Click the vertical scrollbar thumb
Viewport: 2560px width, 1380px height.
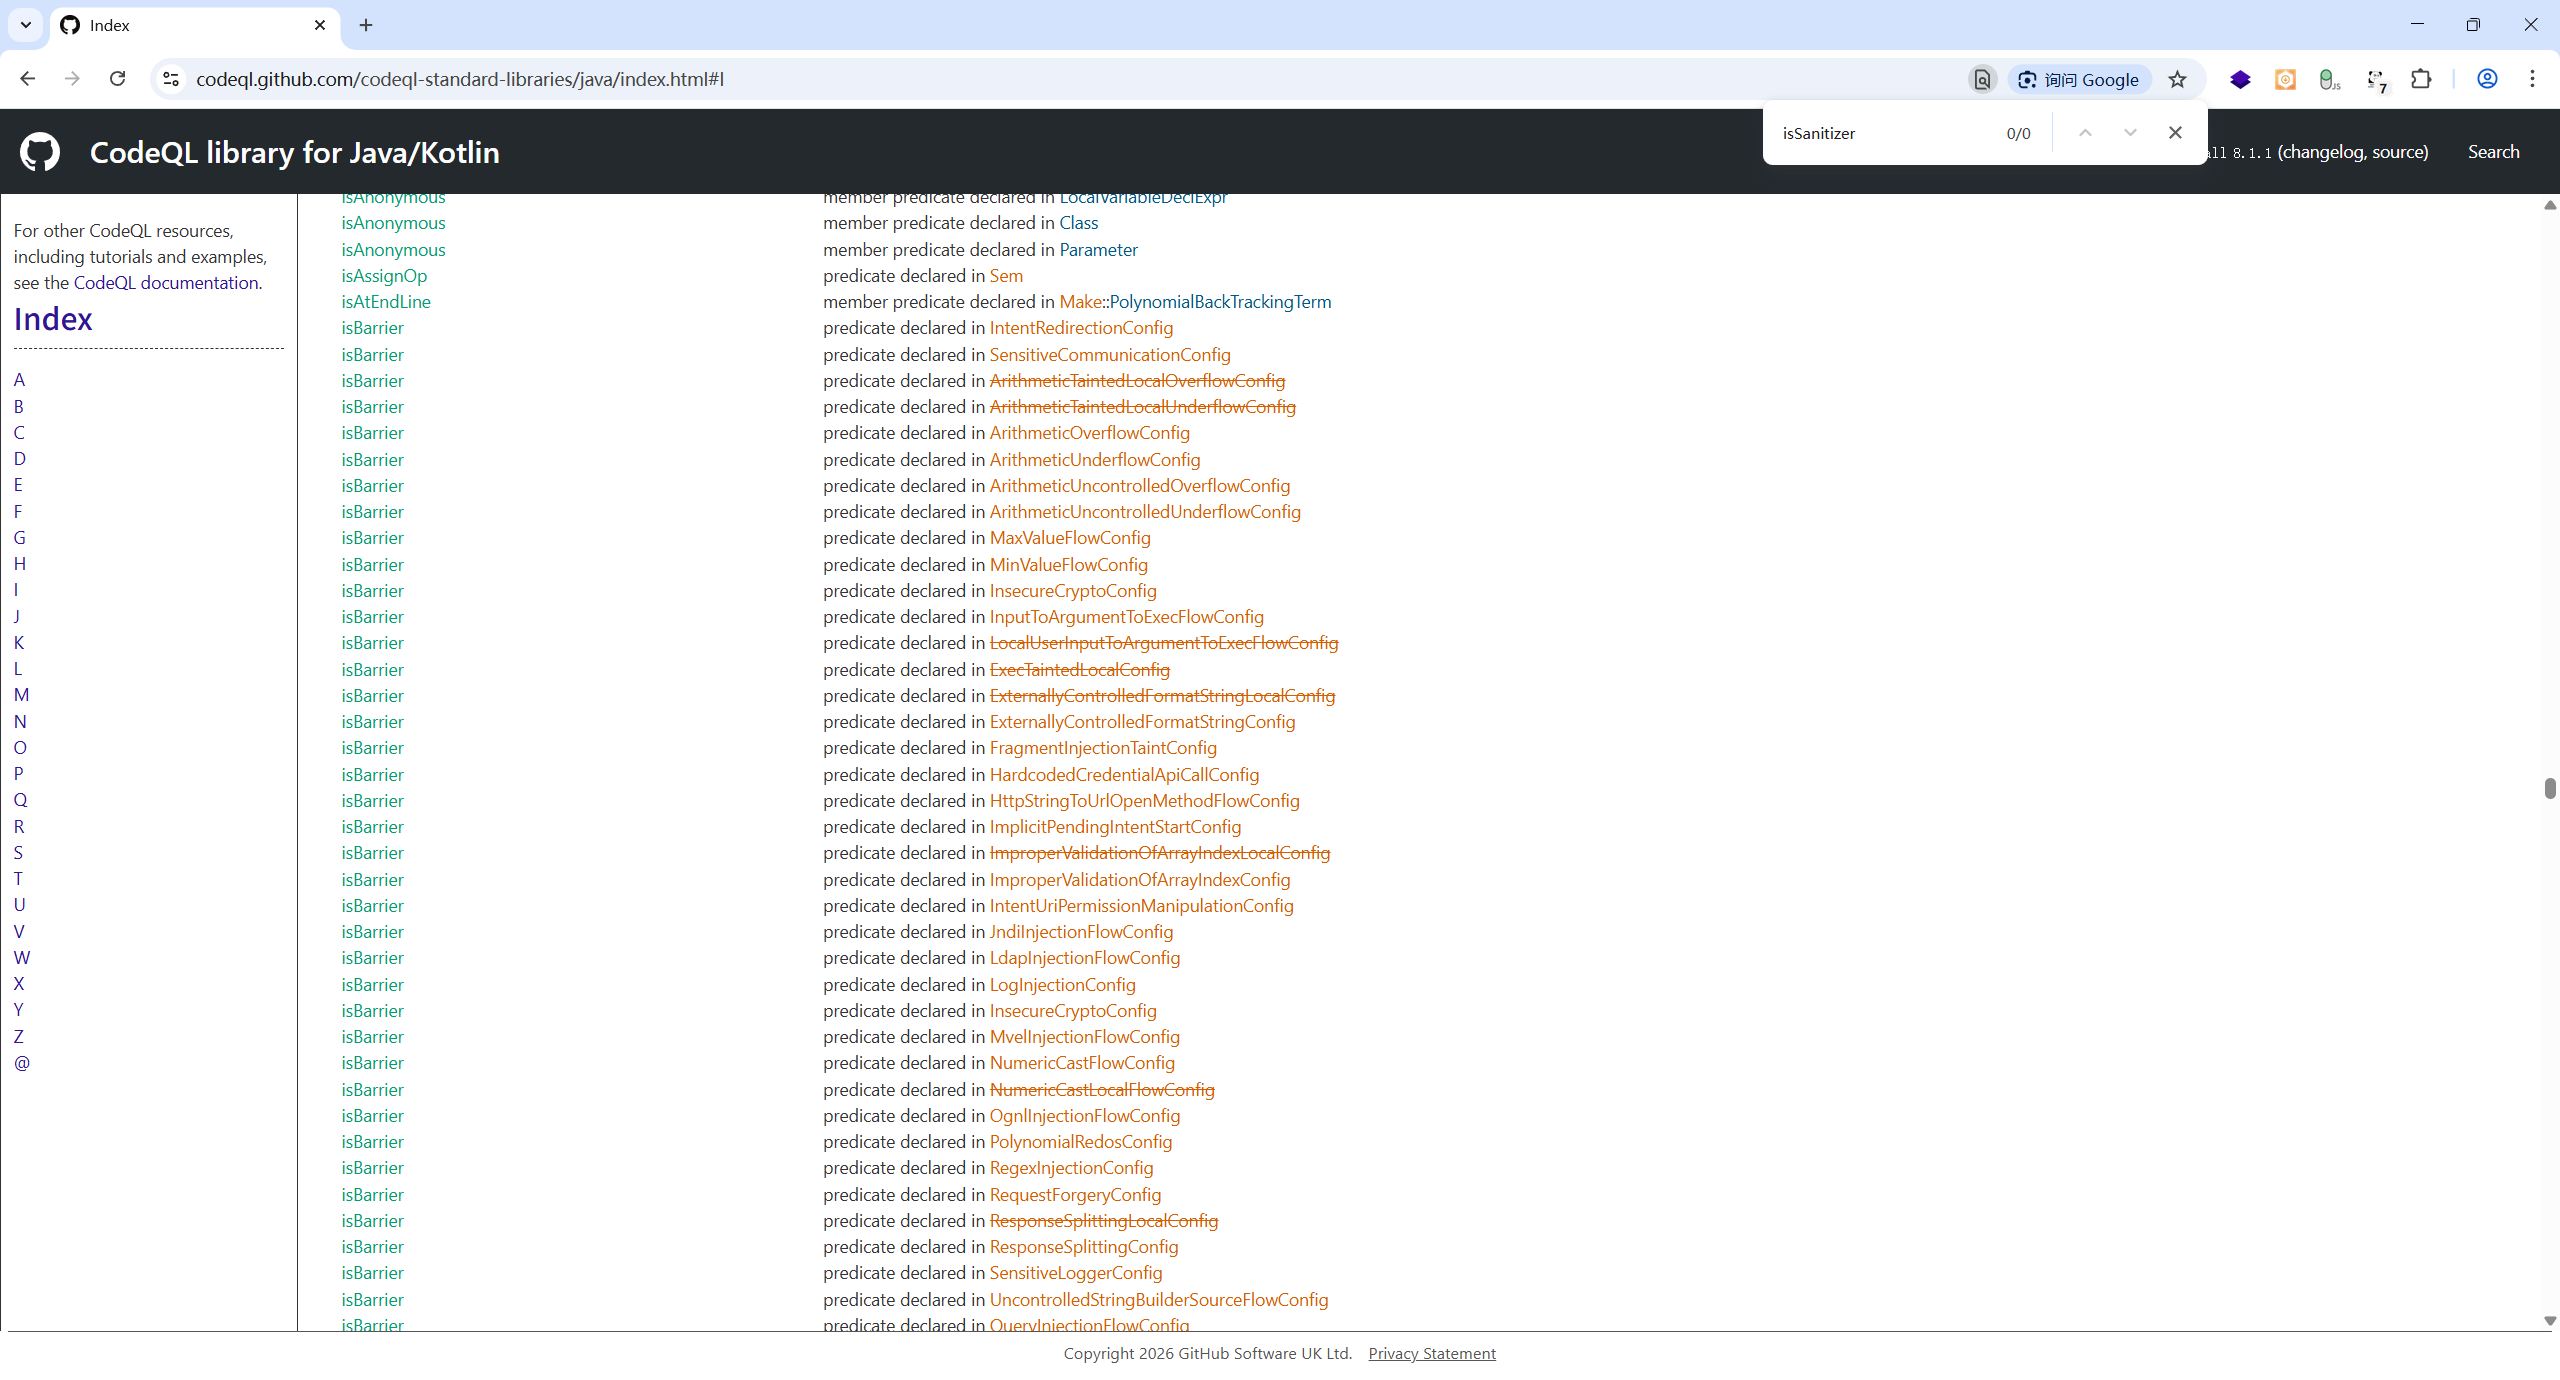click(x=2549, y=788)
